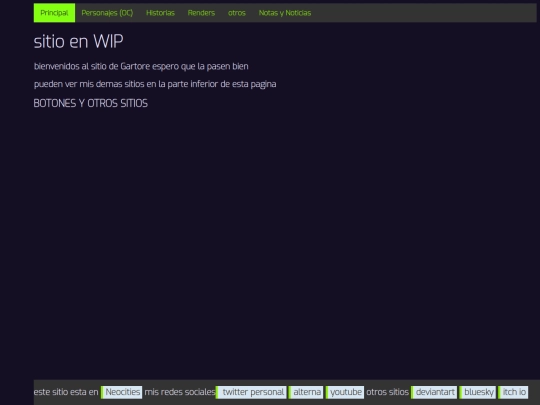Click the otros nav item
The image size is (540, 405).
pos(237,13)
